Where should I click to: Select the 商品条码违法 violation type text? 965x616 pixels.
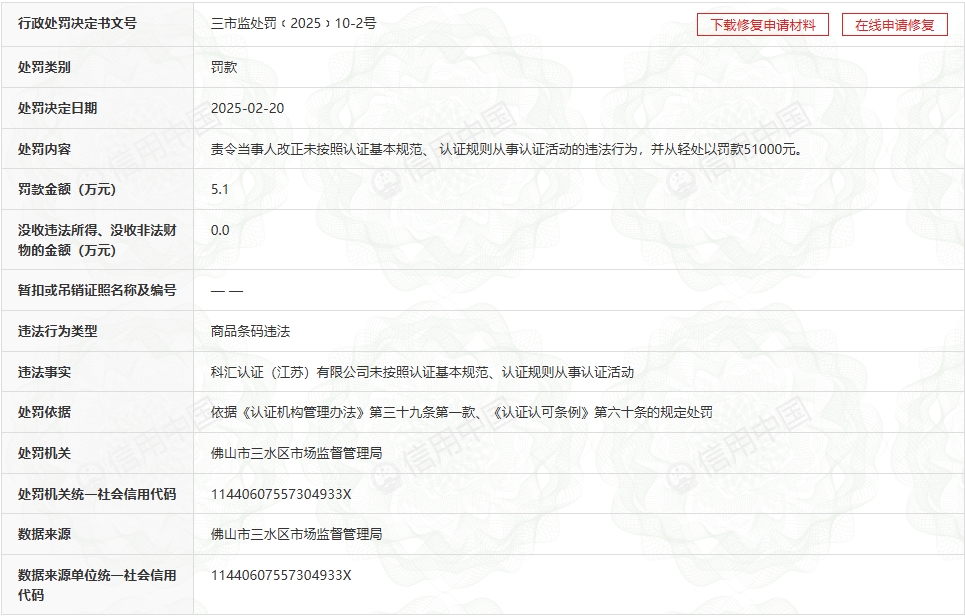(x=250, y=331)
